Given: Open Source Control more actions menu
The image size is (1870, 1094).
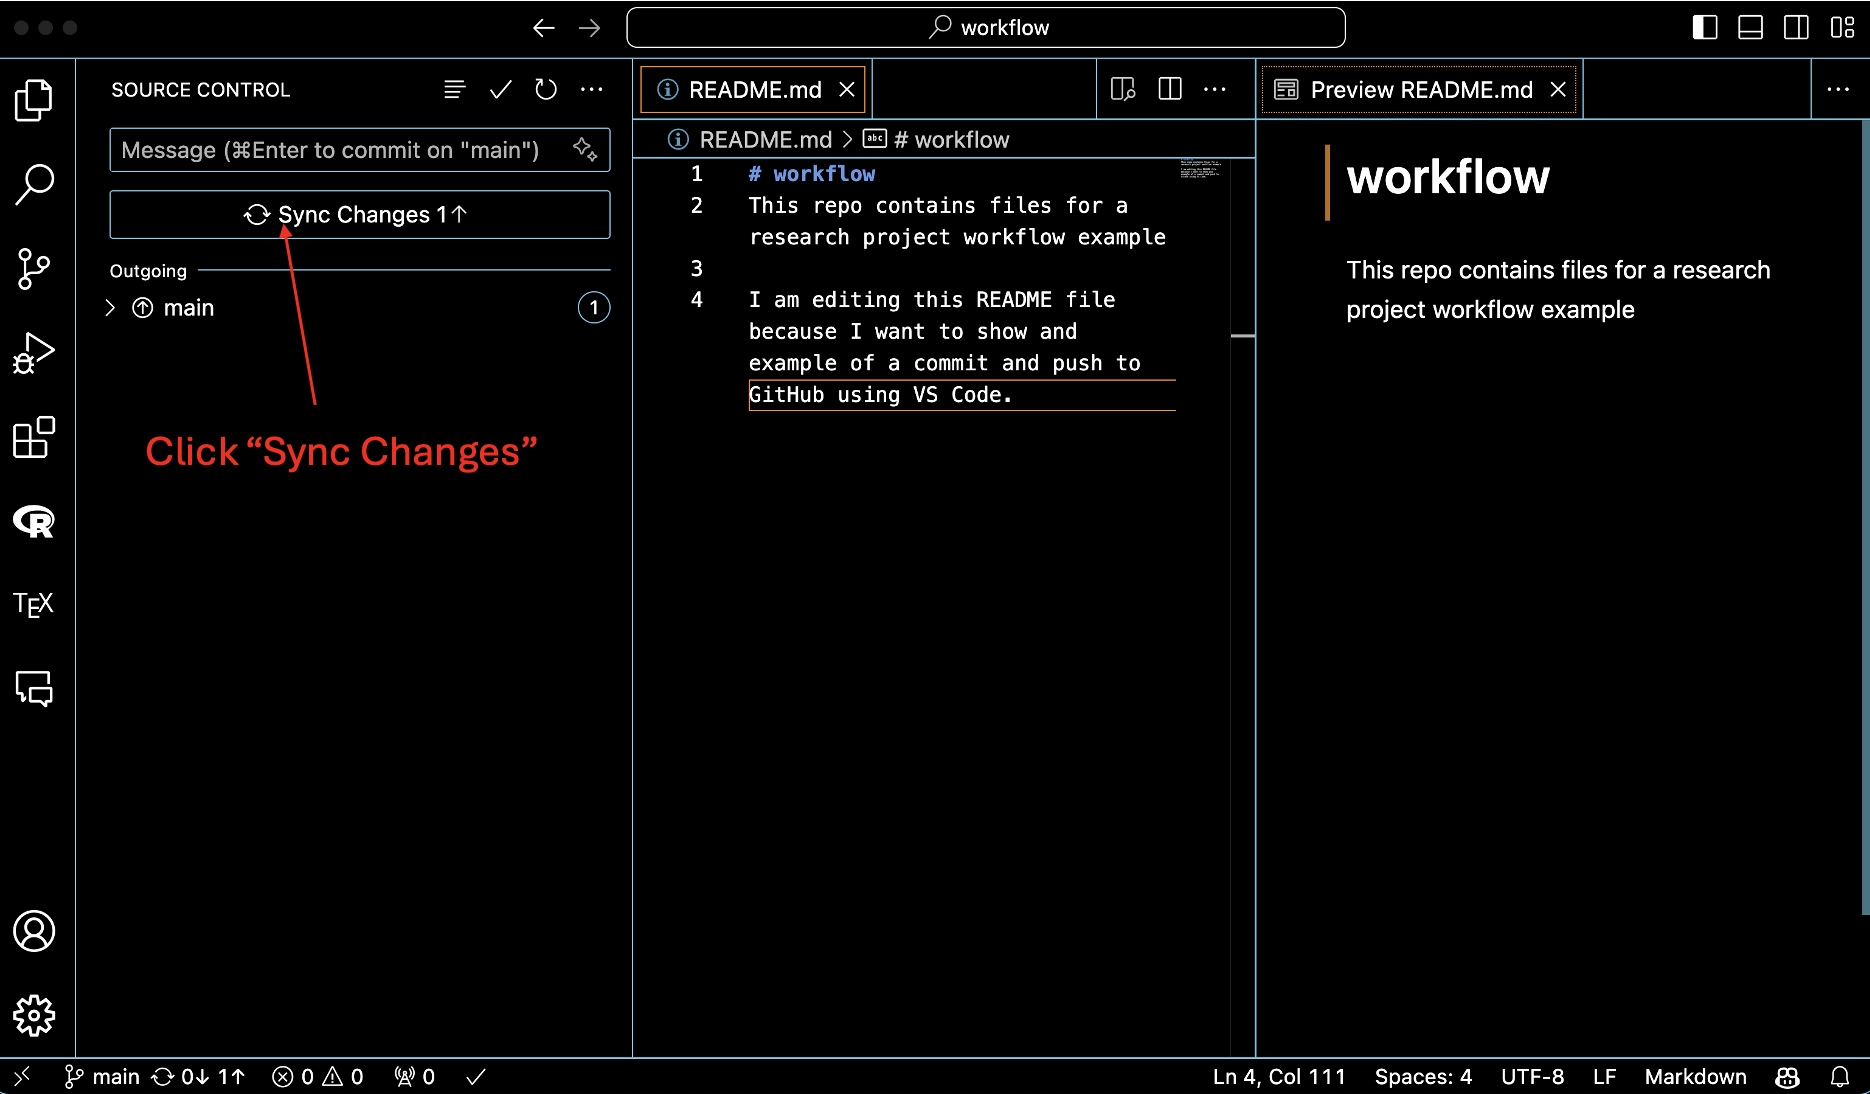Looking at the screenshot, I should (x=592, y=90).
